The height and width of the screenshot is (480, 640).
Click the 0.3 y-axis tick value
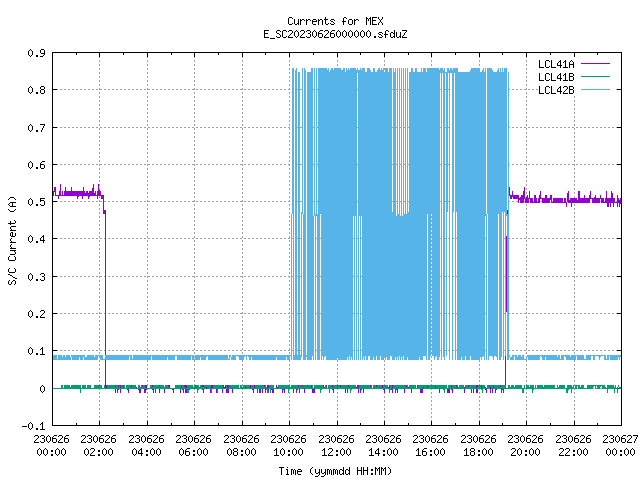36,277
